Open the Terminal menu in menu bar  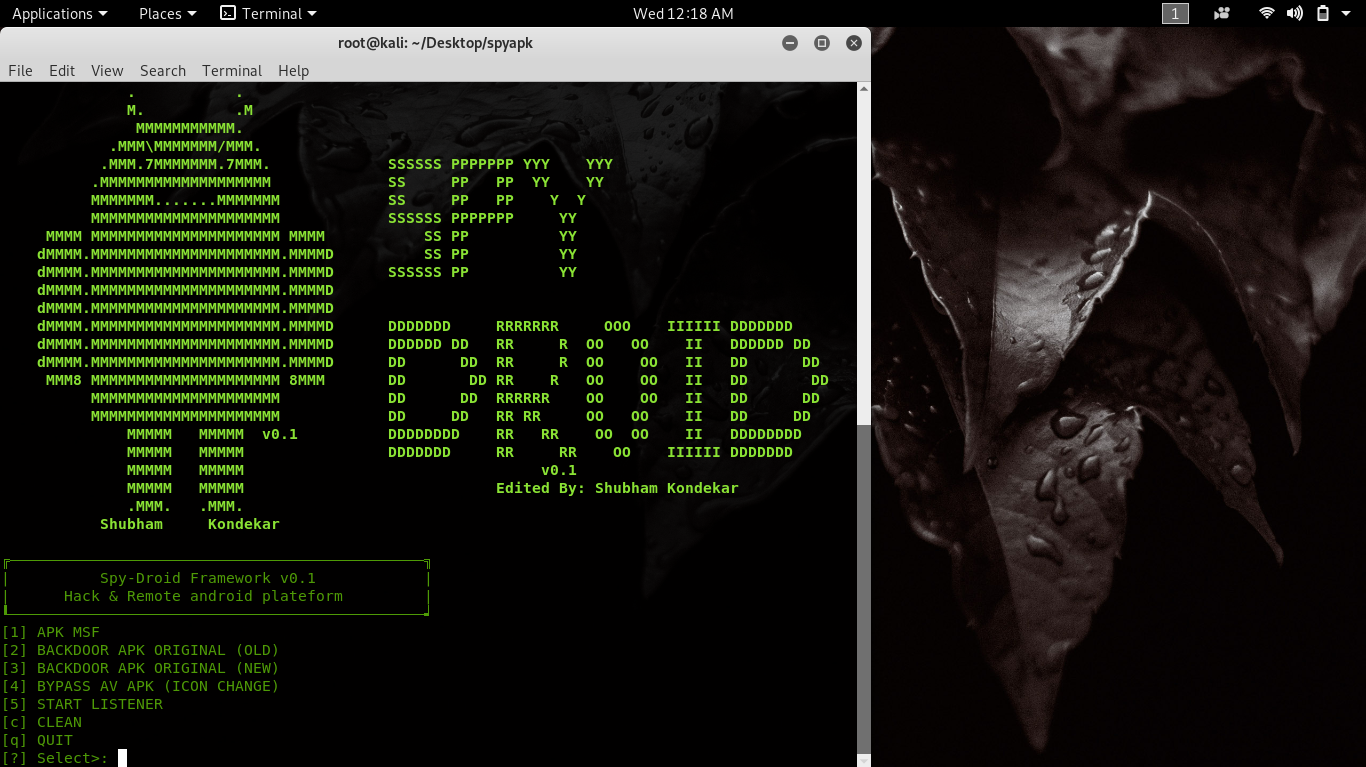[x=232, y=70]
